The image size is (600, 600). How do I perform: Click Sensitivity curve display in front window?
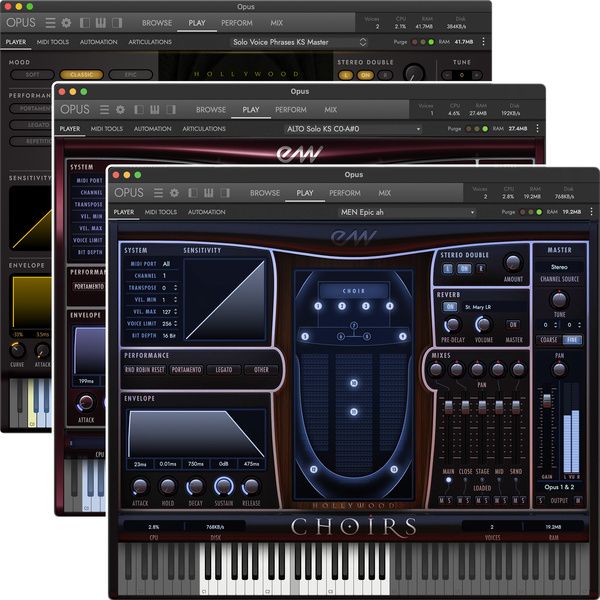(x=225, y=299)
